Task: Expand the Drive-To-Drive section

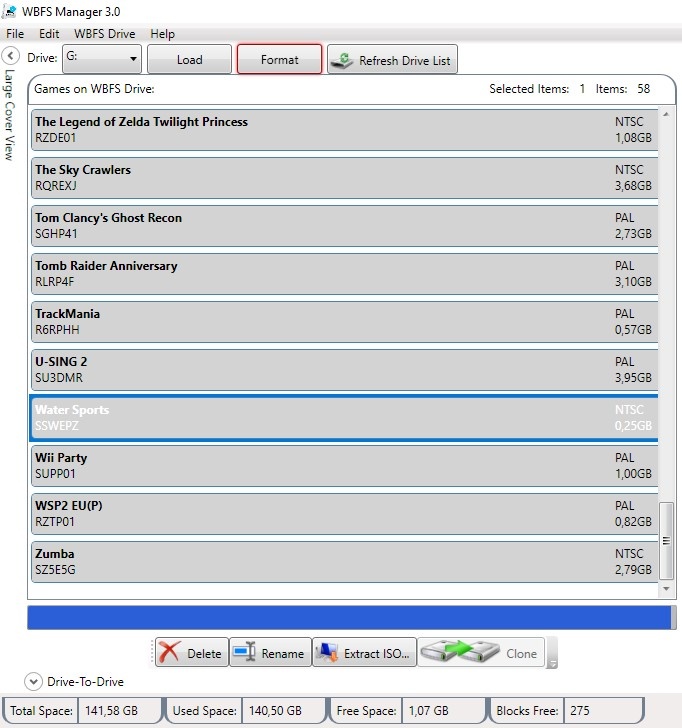Action: click(x=34, y=682)
